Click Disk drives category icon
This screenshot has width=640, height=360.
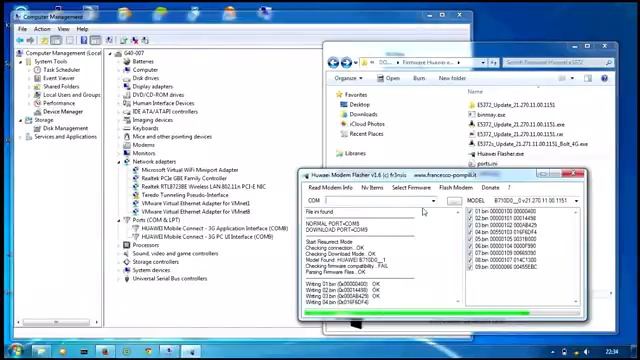[127, 78]
